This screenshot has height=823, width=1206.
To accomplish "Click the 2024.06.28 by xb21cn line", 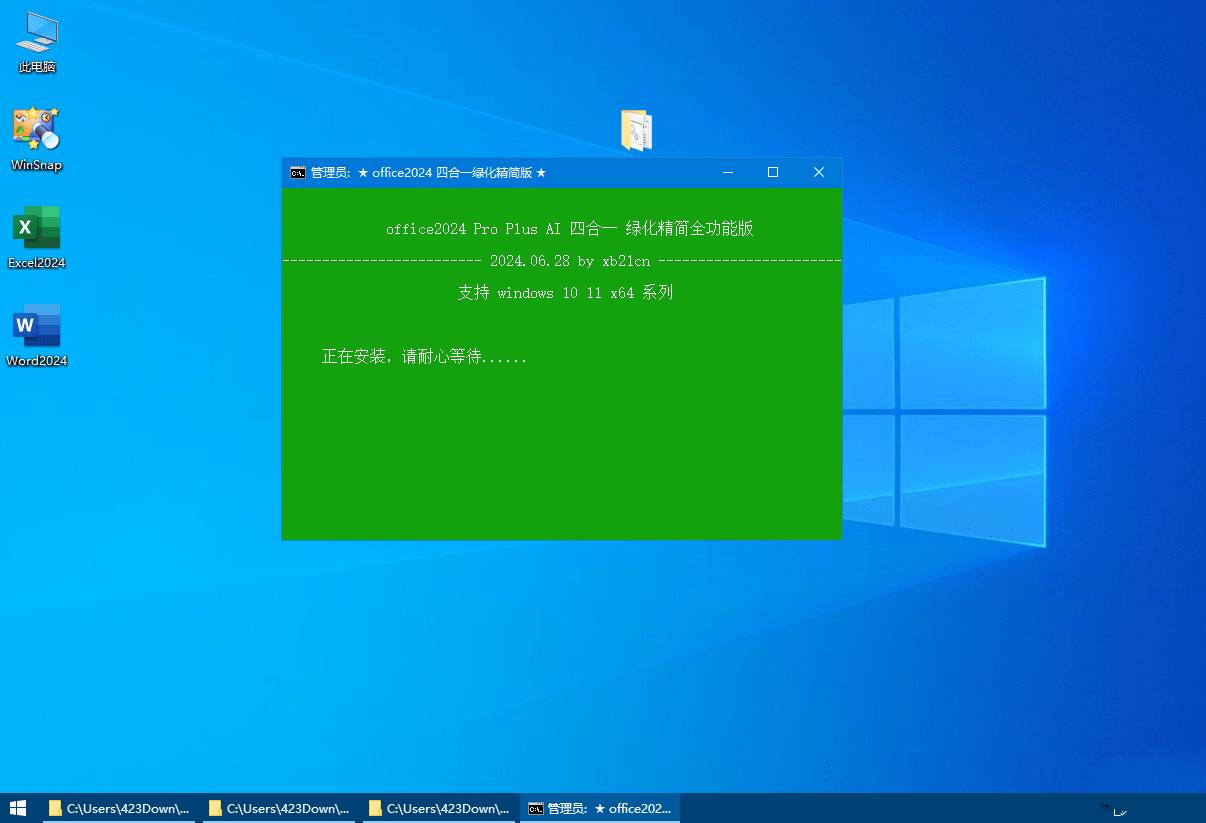I will coord(569,261).
